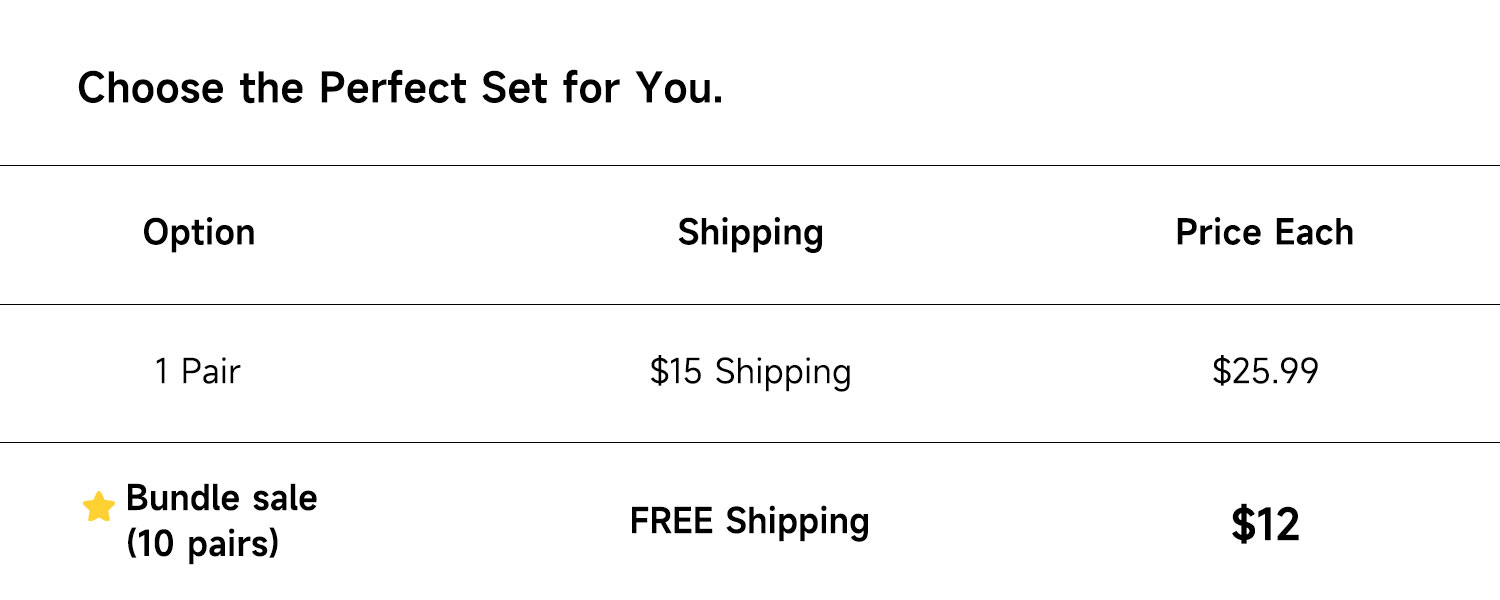The width and height of the screenshot is (1500, 600).
Task: Click the divider line below column headers
Action: pyautogui.click(x=750, y=304)
